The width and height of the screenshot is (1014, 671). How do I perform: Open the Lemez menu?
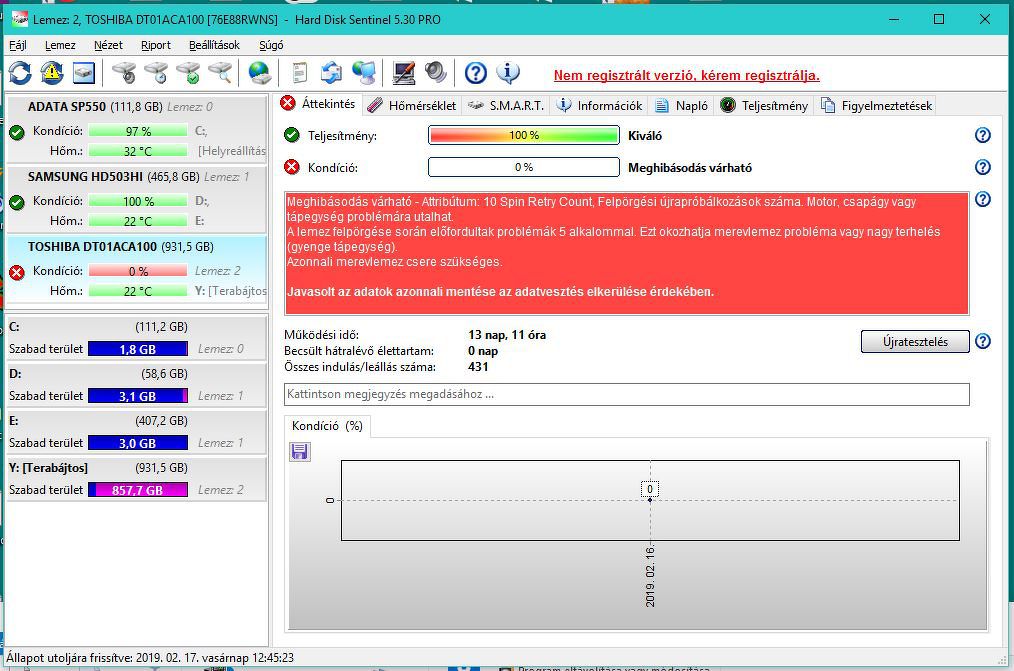click(x=60, y=45)
